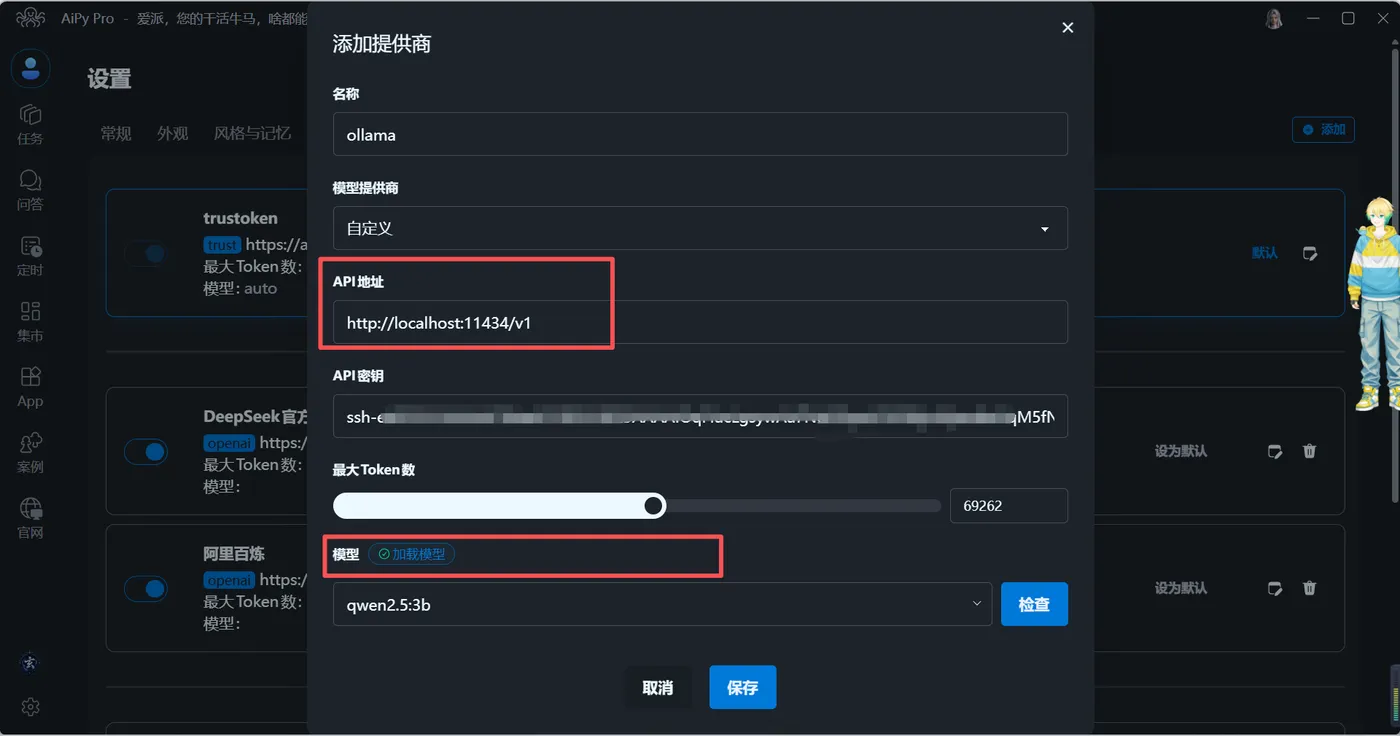Toggle the DeepSeek官方 provider switch
This screenshot has width=1400, height=736.
pyautogui.click(x=146, y=452)
